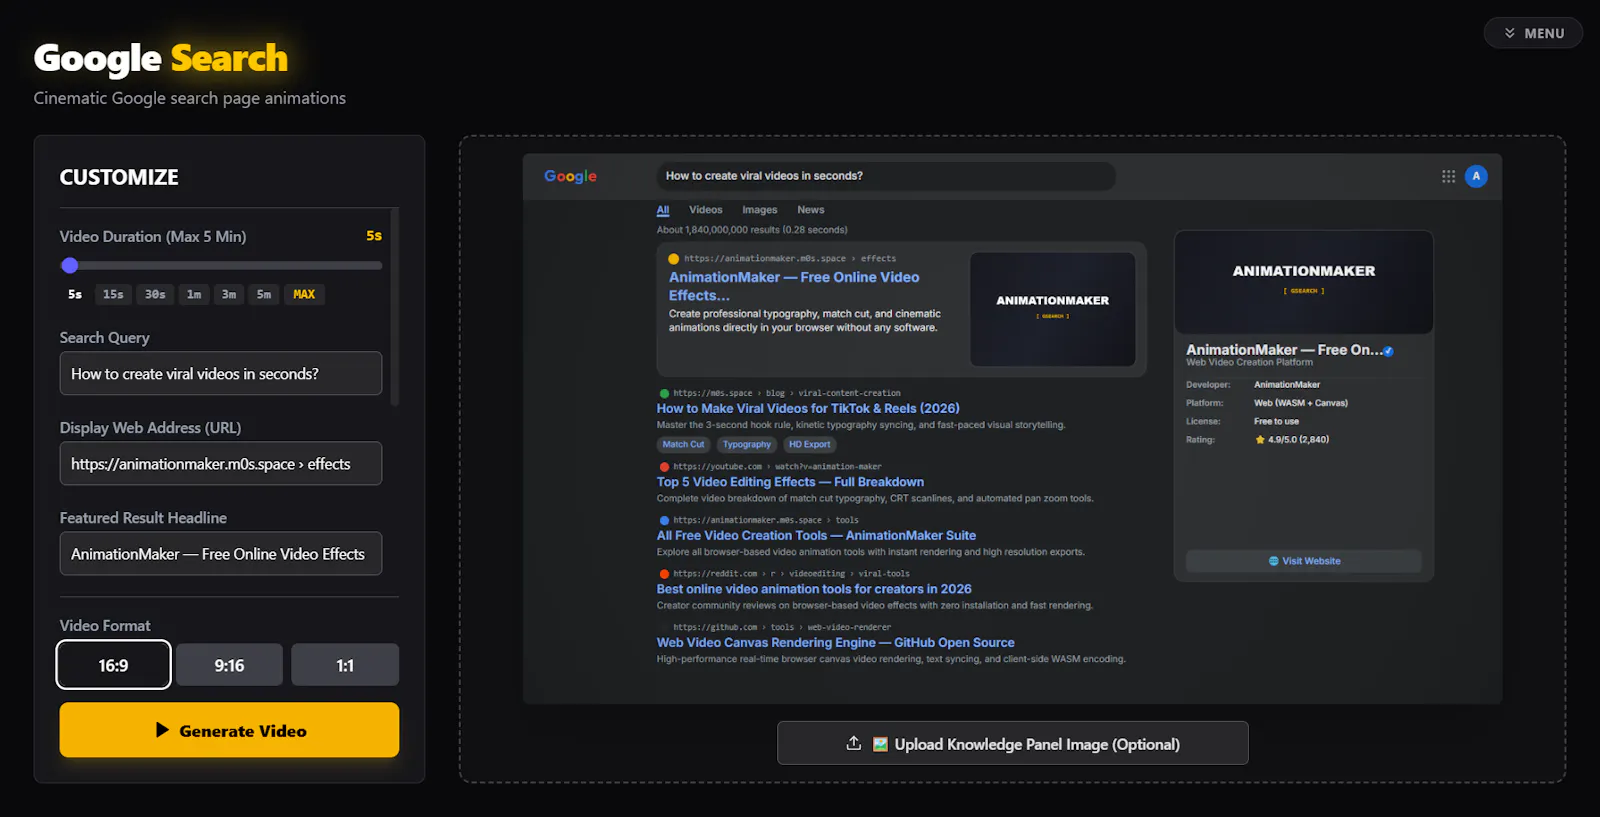Screen dimensions: 1600x817
Task: Click the CUSTOMIZE panel heading
Action: click(x=119, y=177)
